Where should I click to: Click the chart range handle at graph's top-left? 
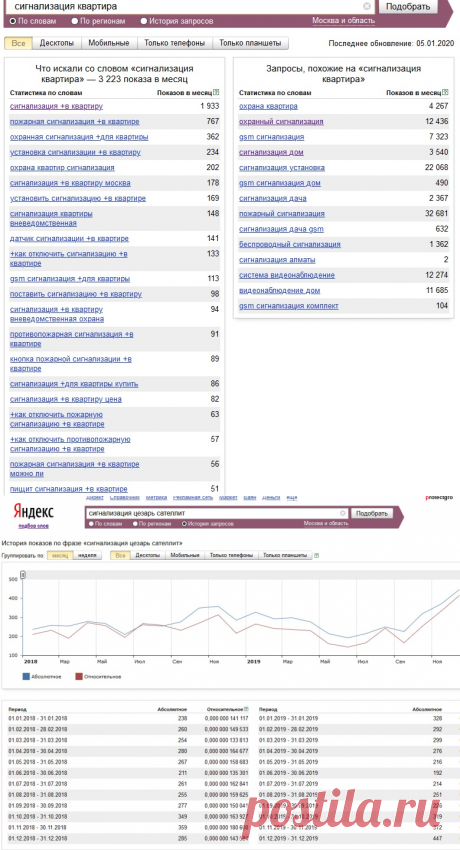(x=23, y=575)
